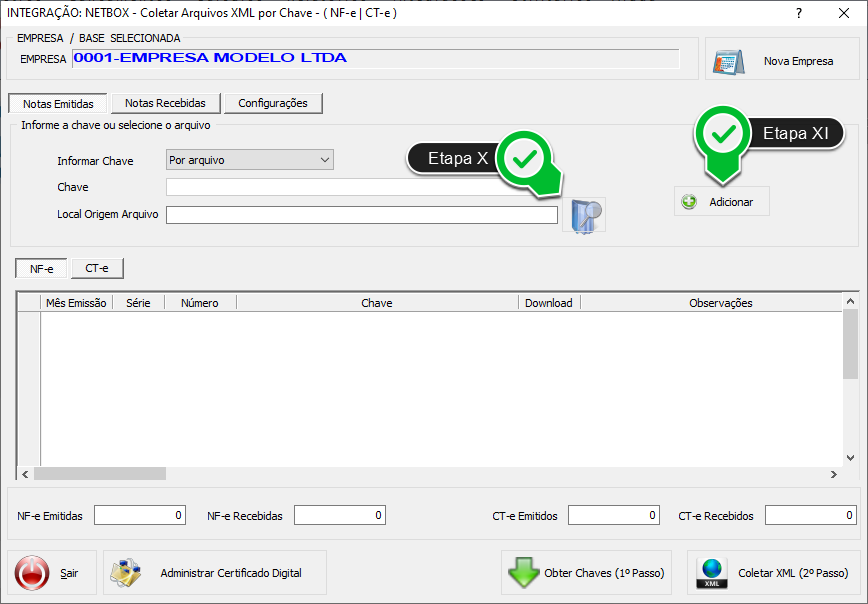Viewport: 868px width, 604px height.
Task: Click the Adicionar button label
Action: click(x=731, y=202)
